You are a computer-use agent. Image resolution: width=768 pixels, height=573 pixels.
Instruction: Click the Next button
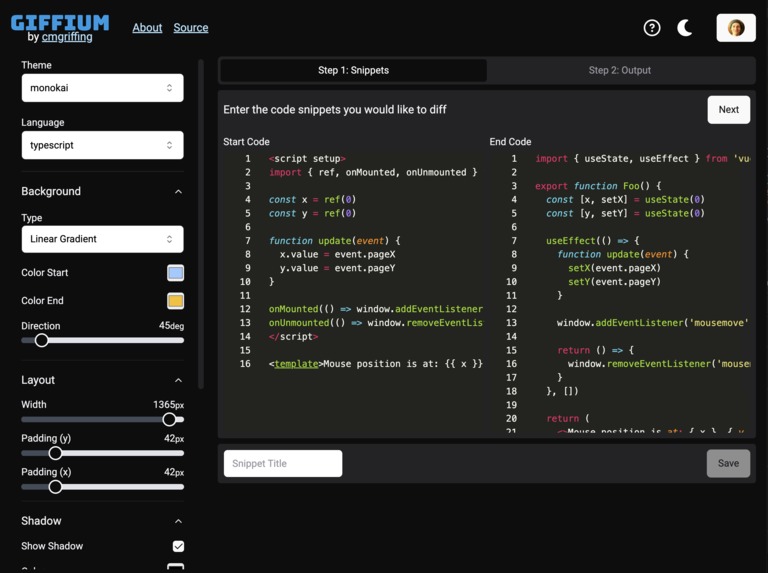(x=728, y=110)
